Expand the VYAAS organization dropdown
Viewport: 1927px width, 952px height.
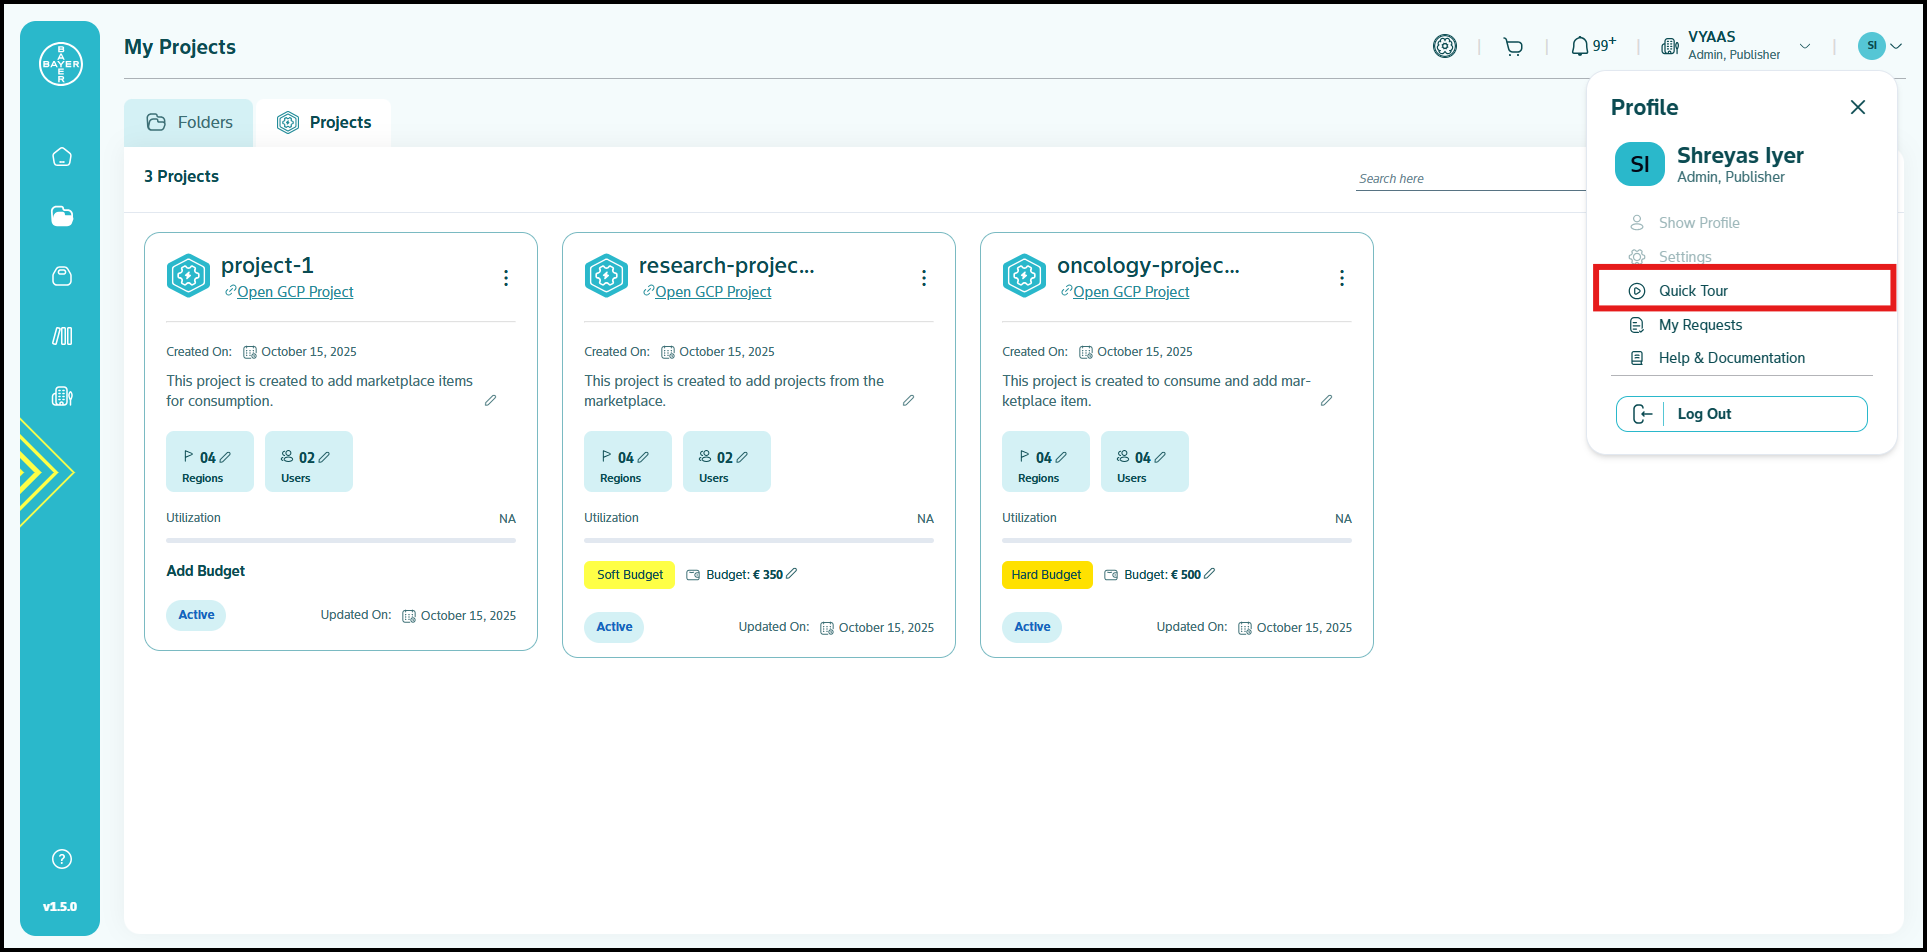pyautogui.click(x=1805, y=46)
